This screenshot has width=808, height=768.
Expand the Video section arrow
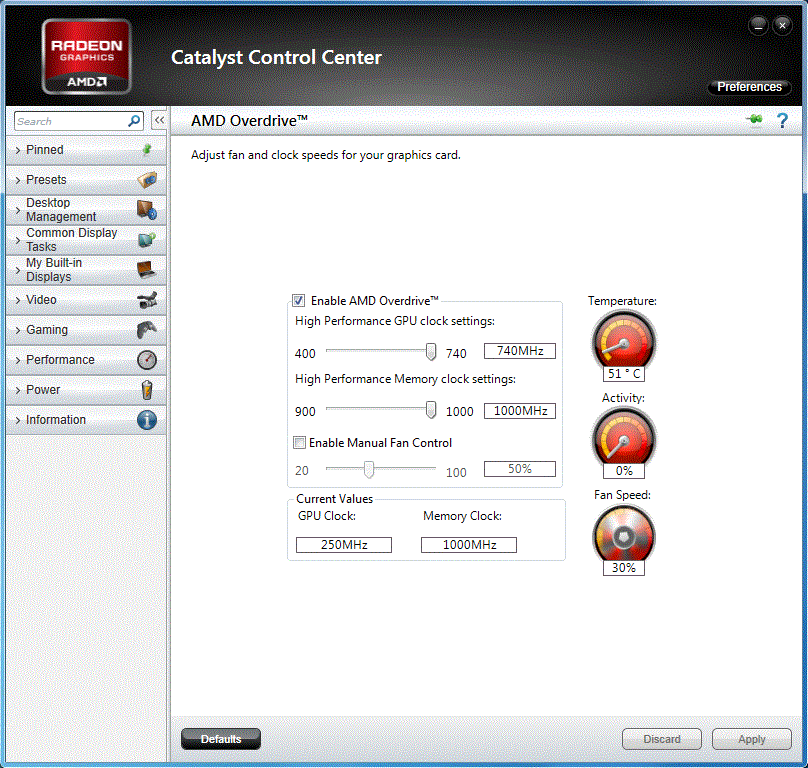click(x=18, y=300)
